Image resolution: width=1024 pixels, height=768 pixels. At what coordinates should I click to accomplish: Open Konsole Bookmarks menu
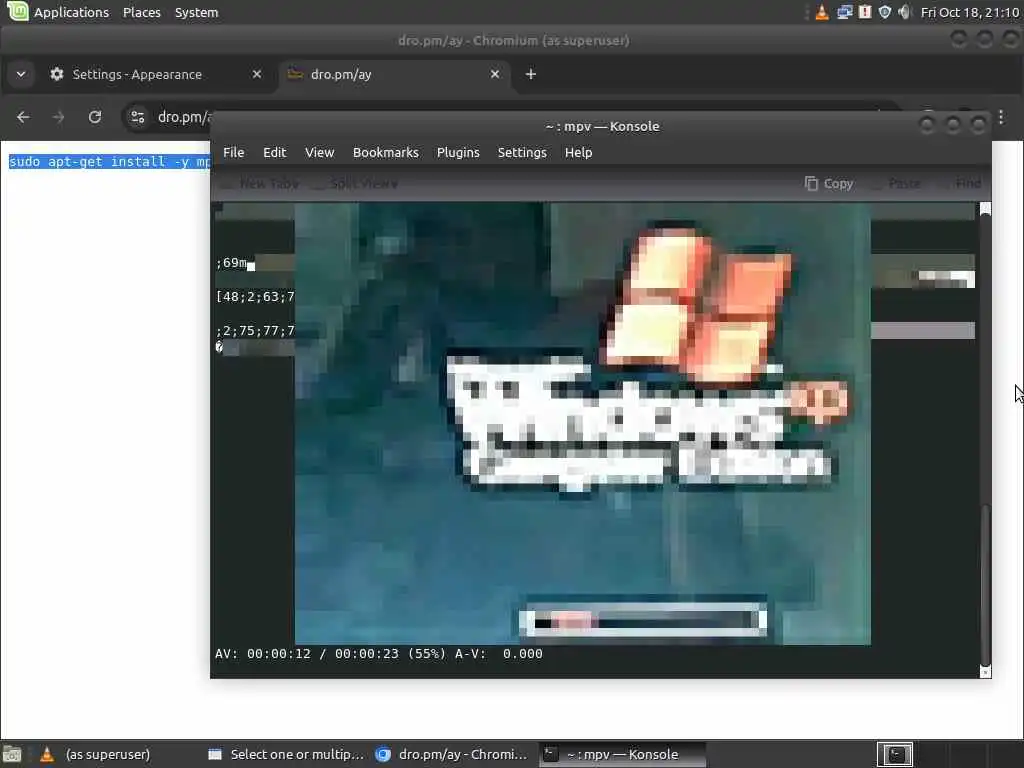[386, 152]
